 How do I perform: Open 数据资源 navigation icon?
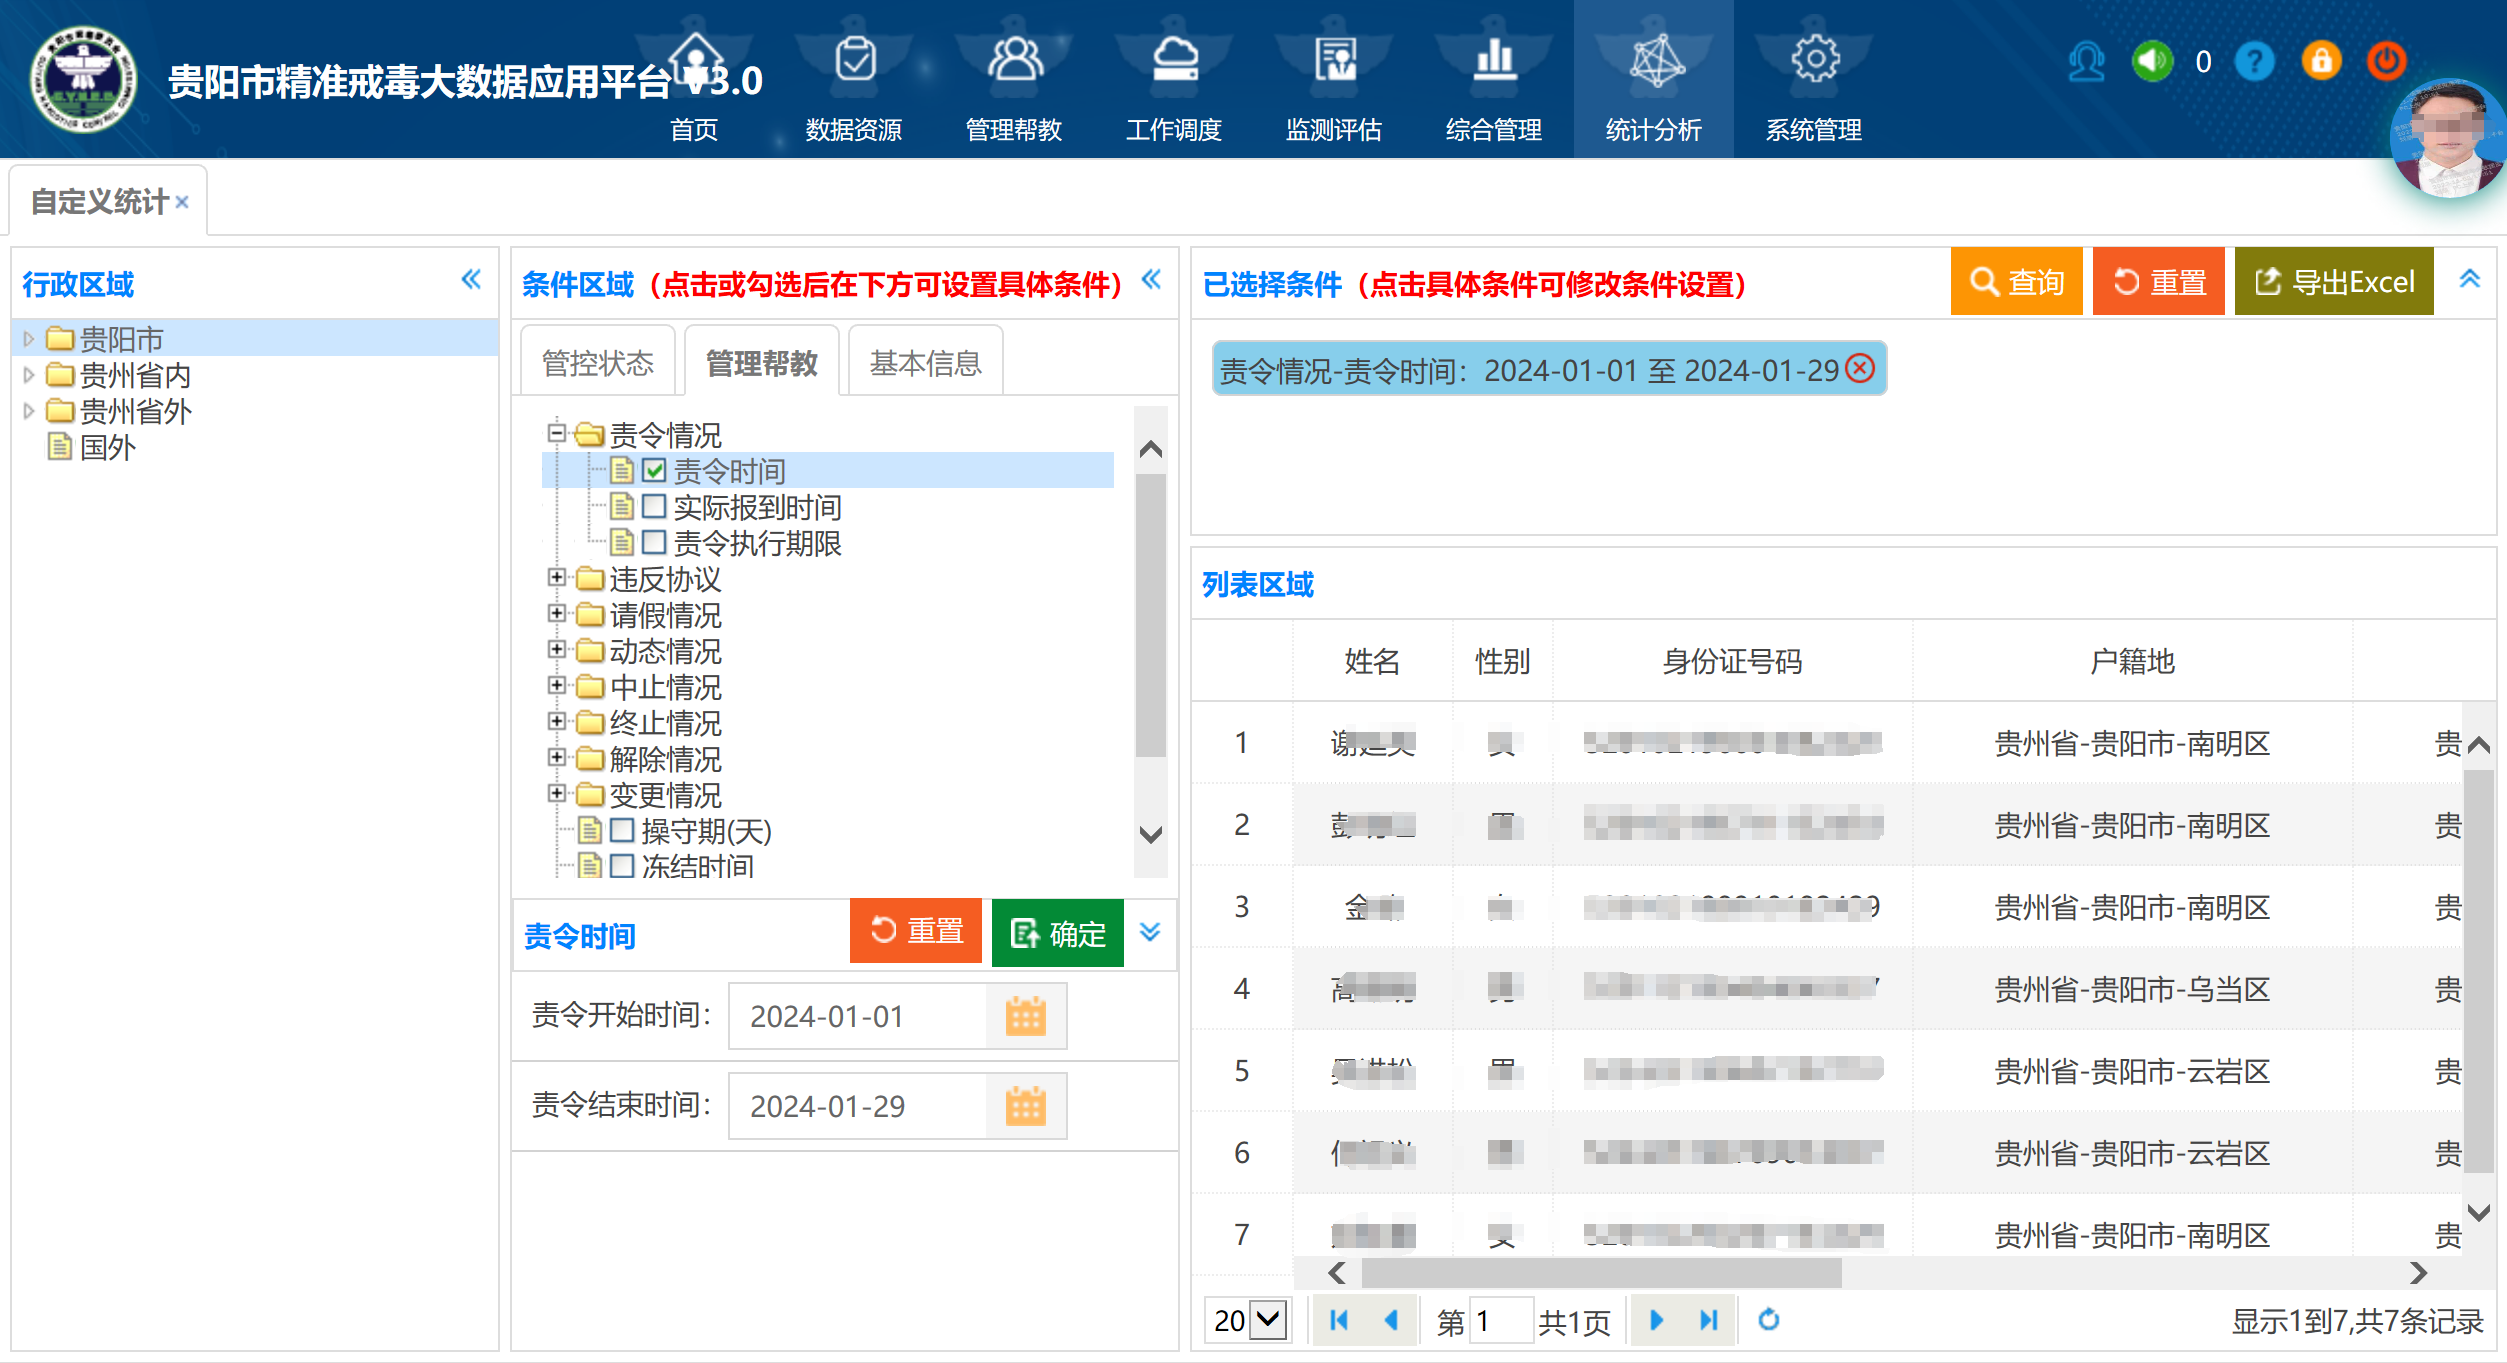855,60
